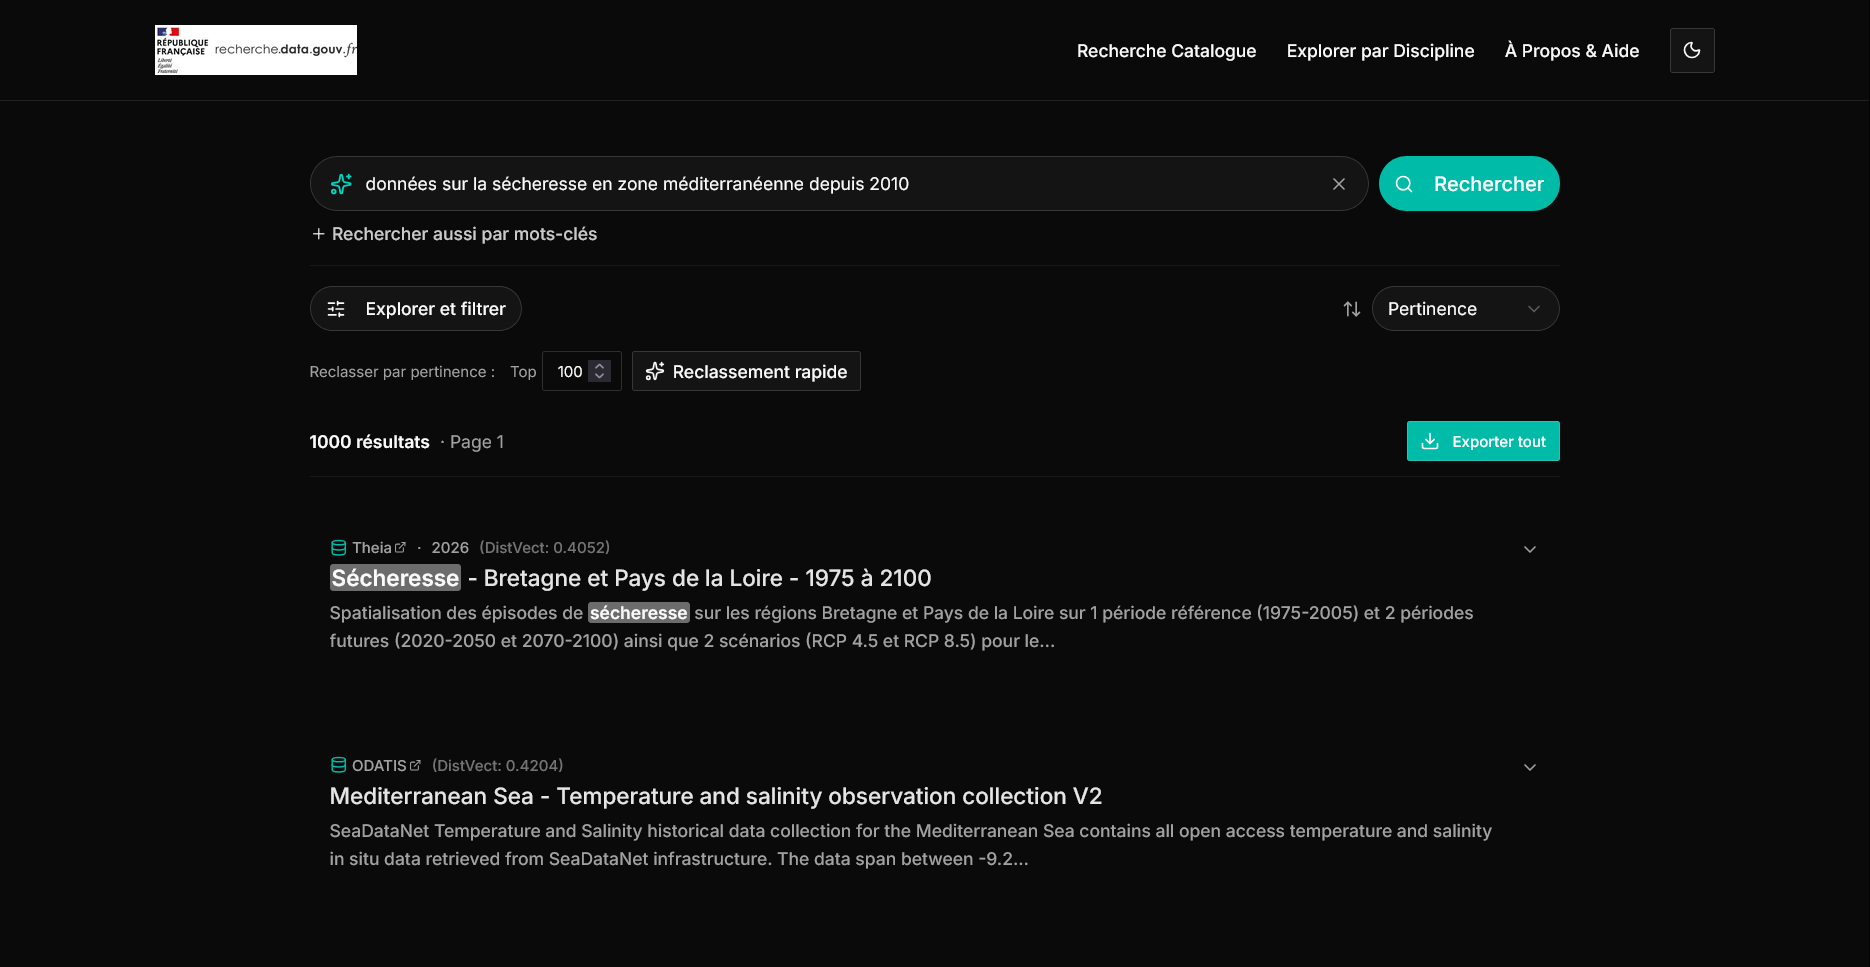This screenshot has width=1870, height=967.
Task: Click the Top 100 number field
Action: 582,371
